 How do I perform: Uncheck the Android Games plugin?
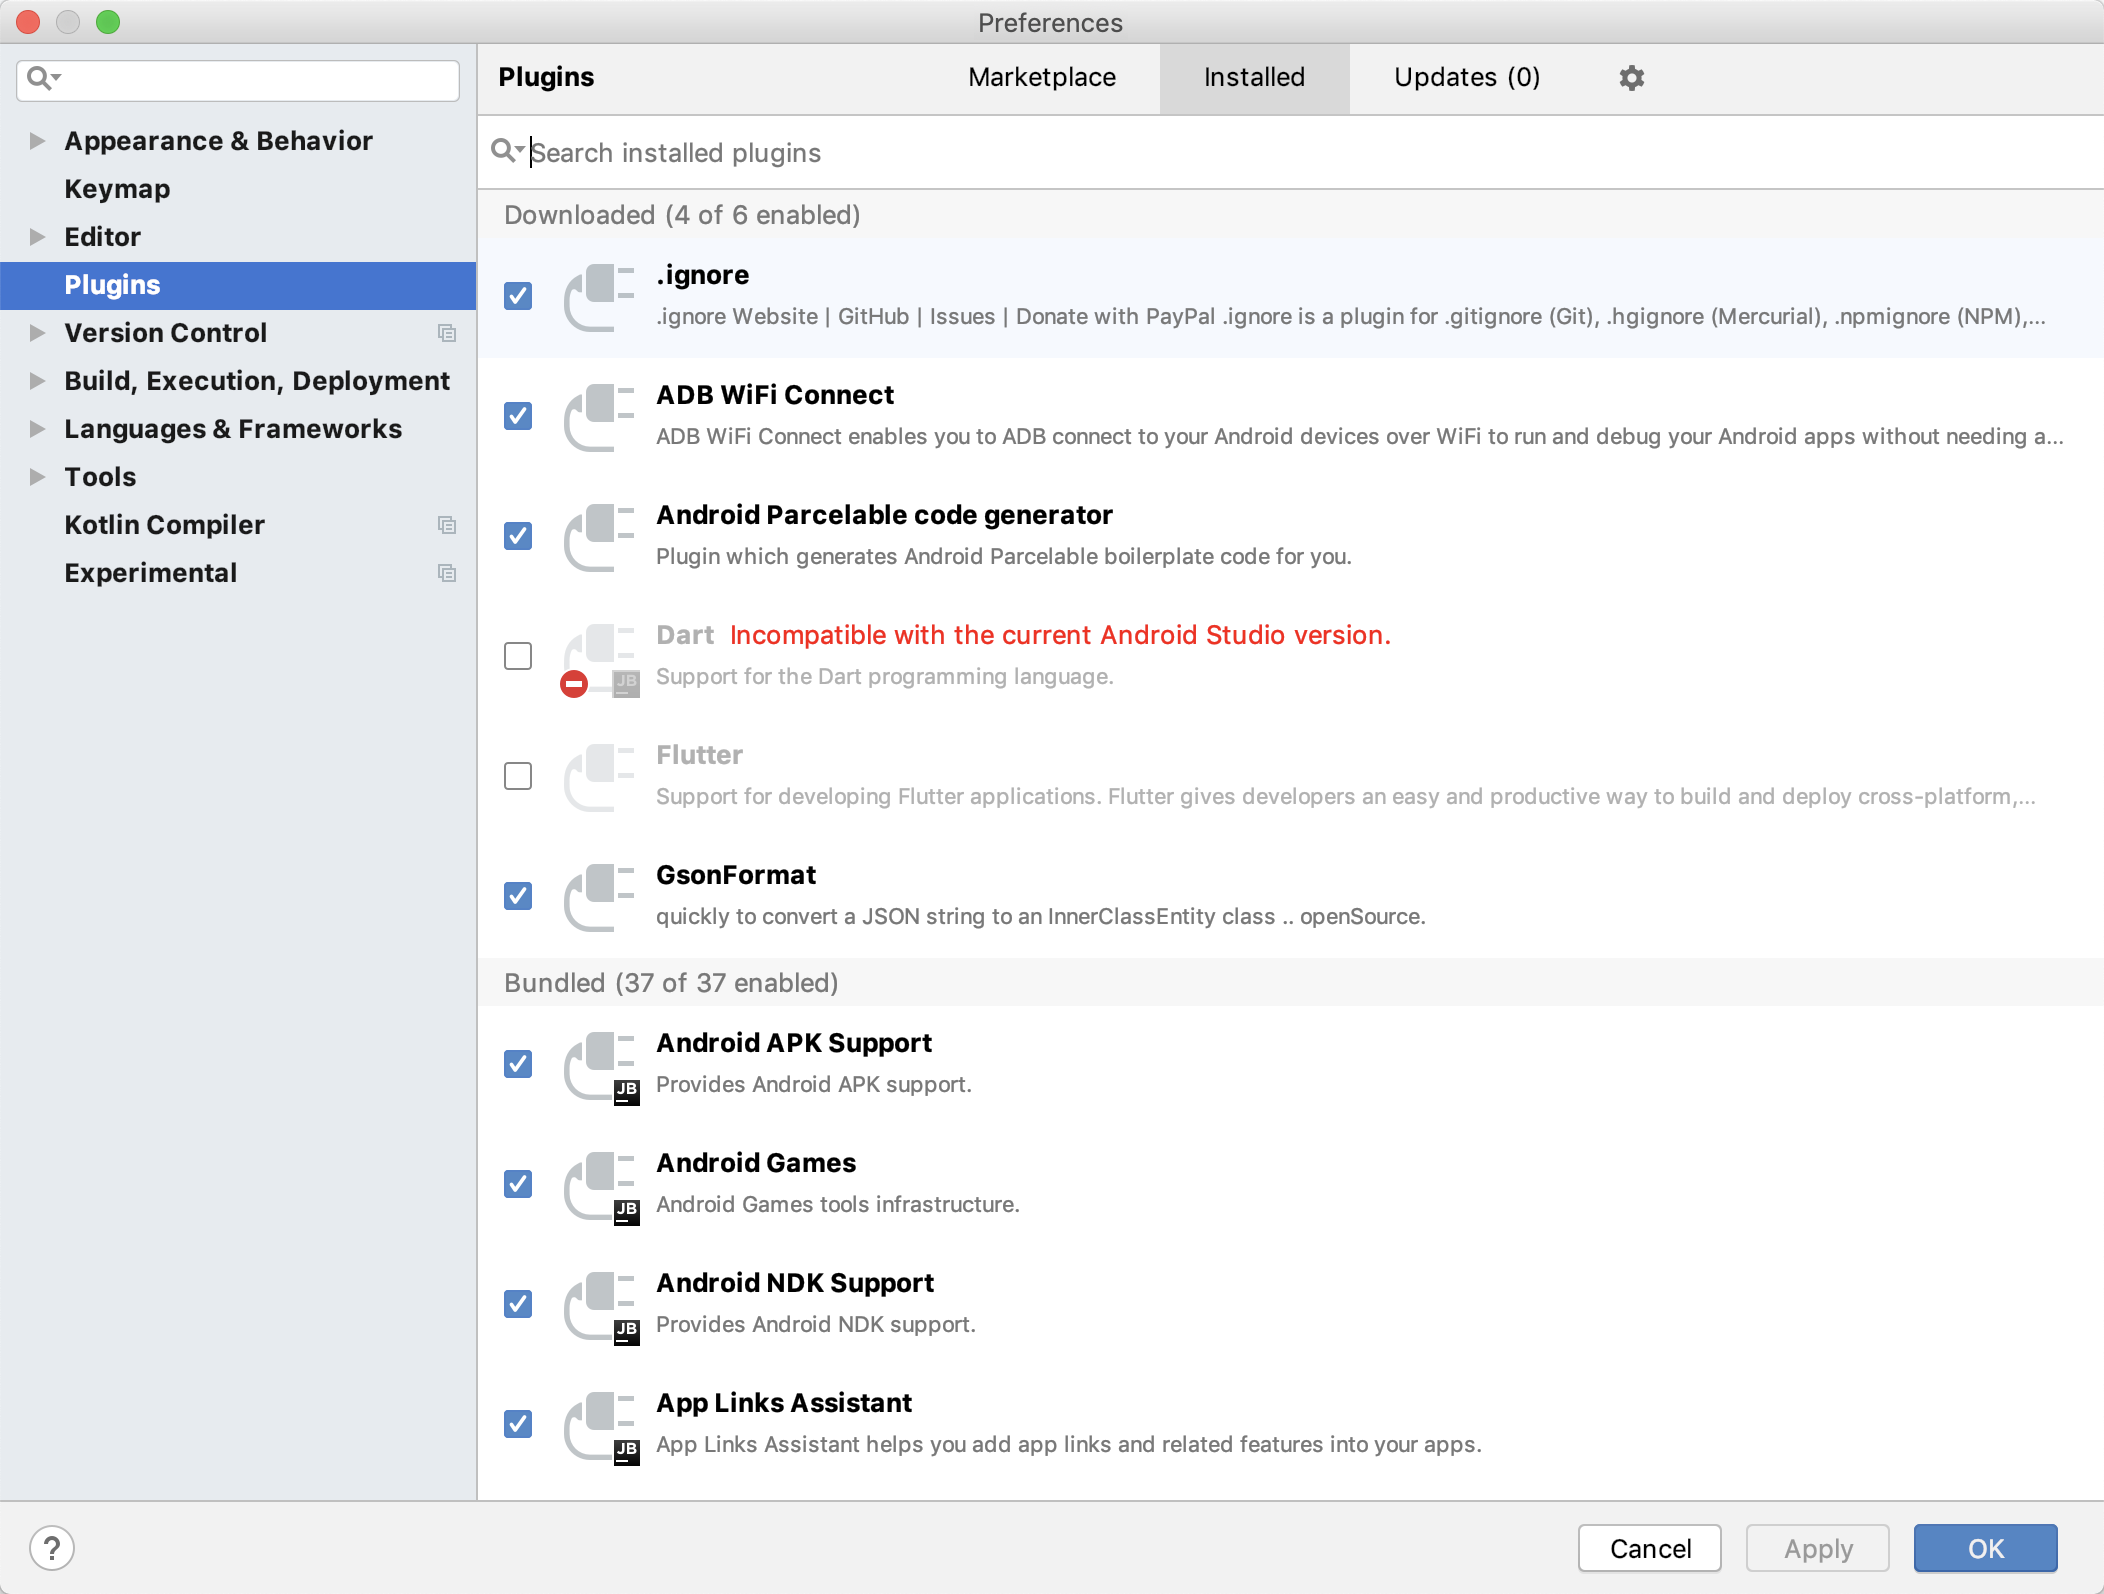tap(518, 1184)
